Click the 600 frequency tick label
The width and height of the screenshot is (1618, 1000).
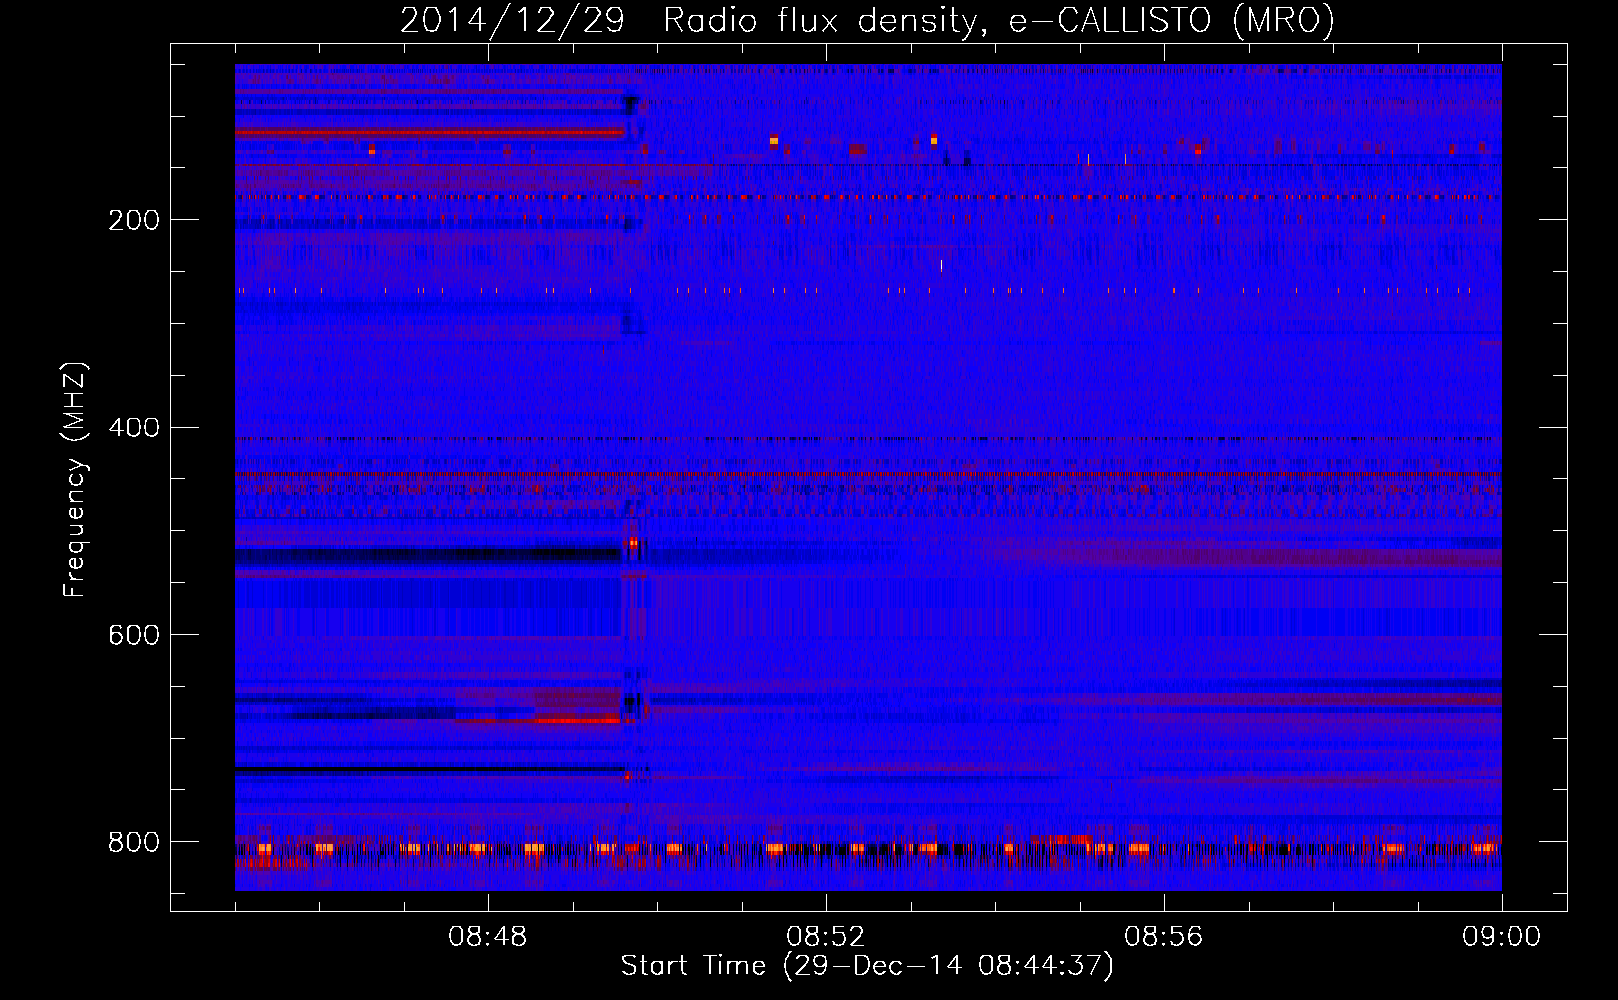pyautogui.click(x=134, y=635)
